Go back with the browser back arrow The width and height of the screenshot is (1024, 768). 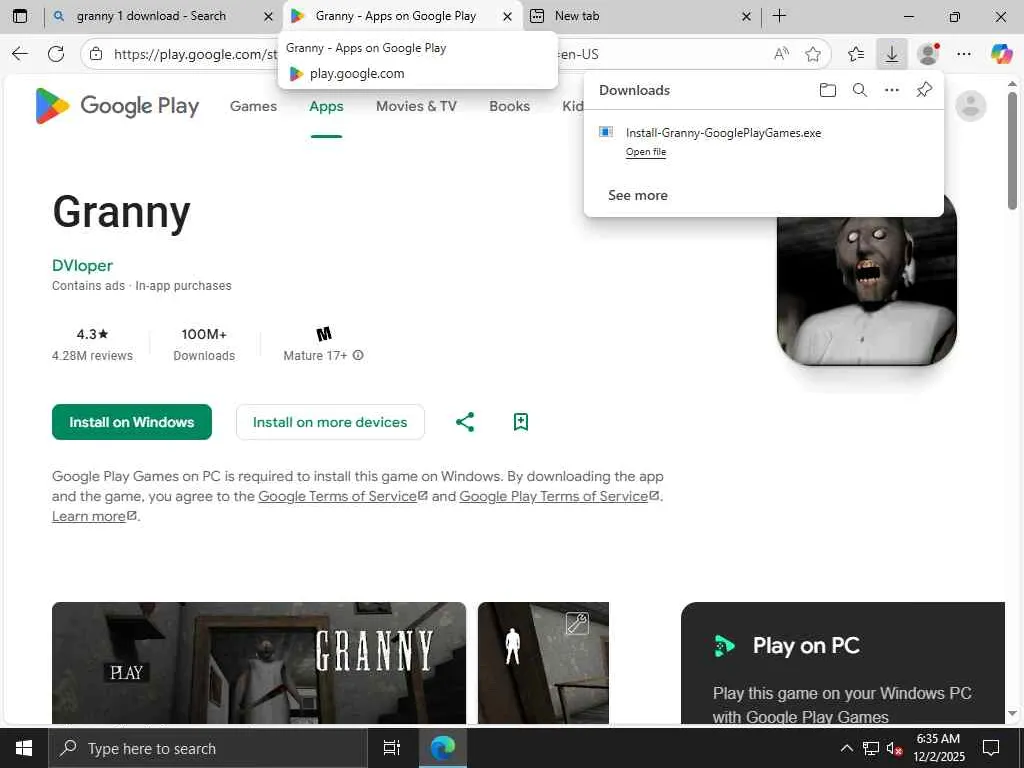(20, 54)
